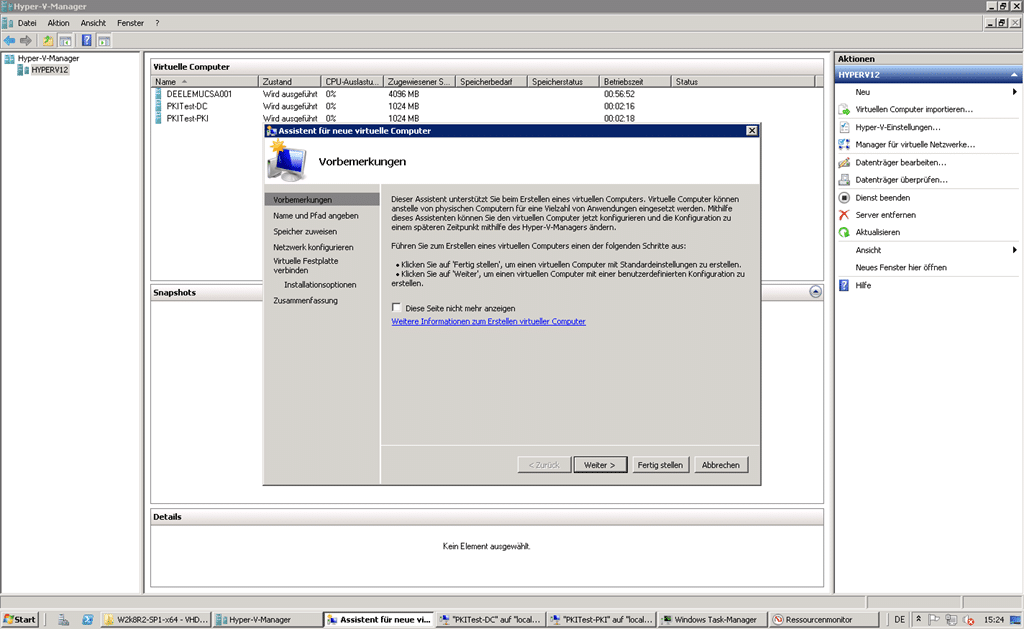Click the up one level toolbar icon

click(48, 40)
